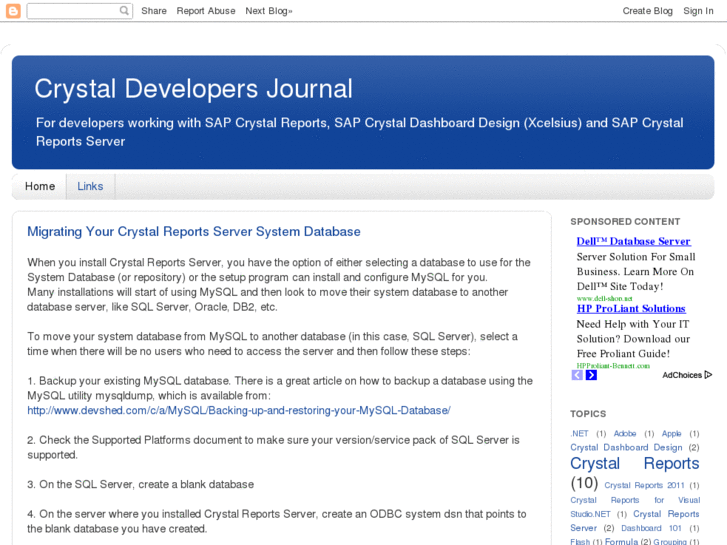727x545 pixels.
Task: Open the devshed MySQL backup article link
Action: (239, 410)
